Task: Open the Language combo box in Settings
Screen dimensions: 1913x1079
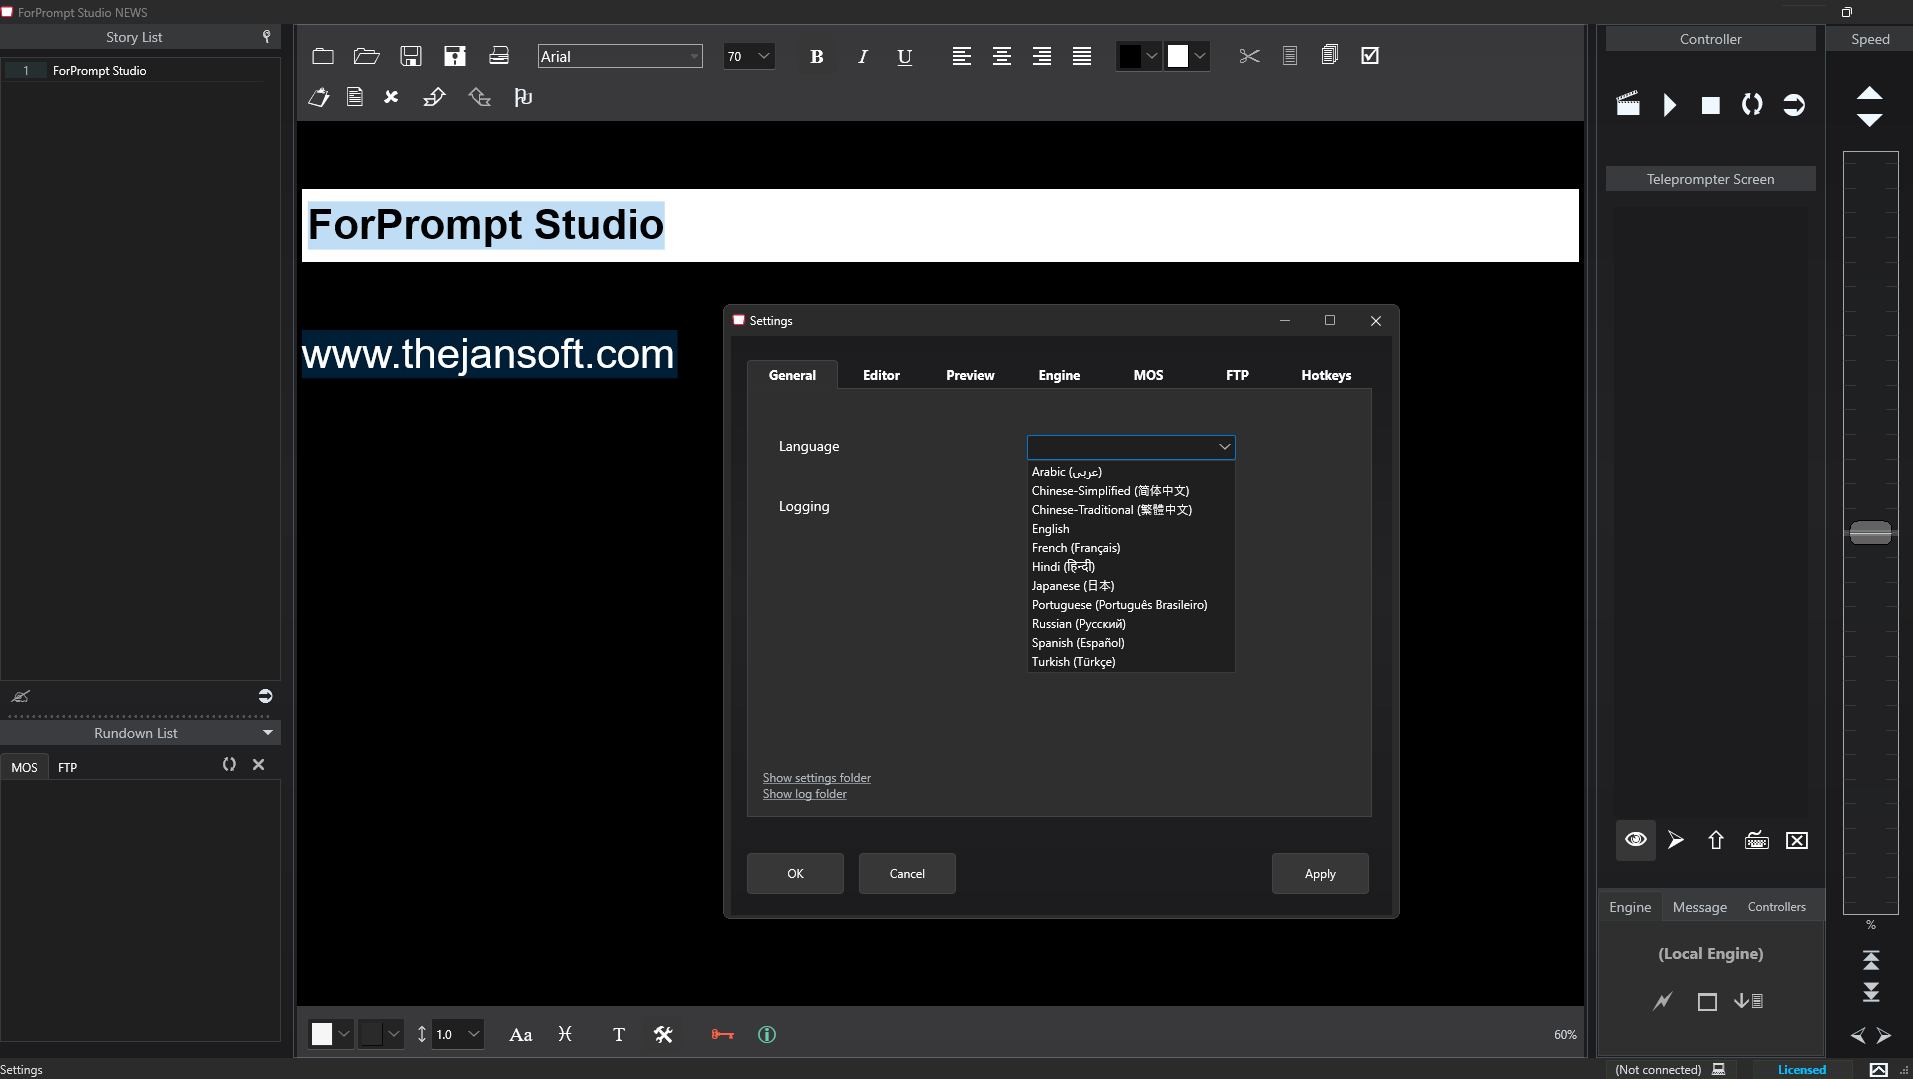Action: pos(1131,447)
